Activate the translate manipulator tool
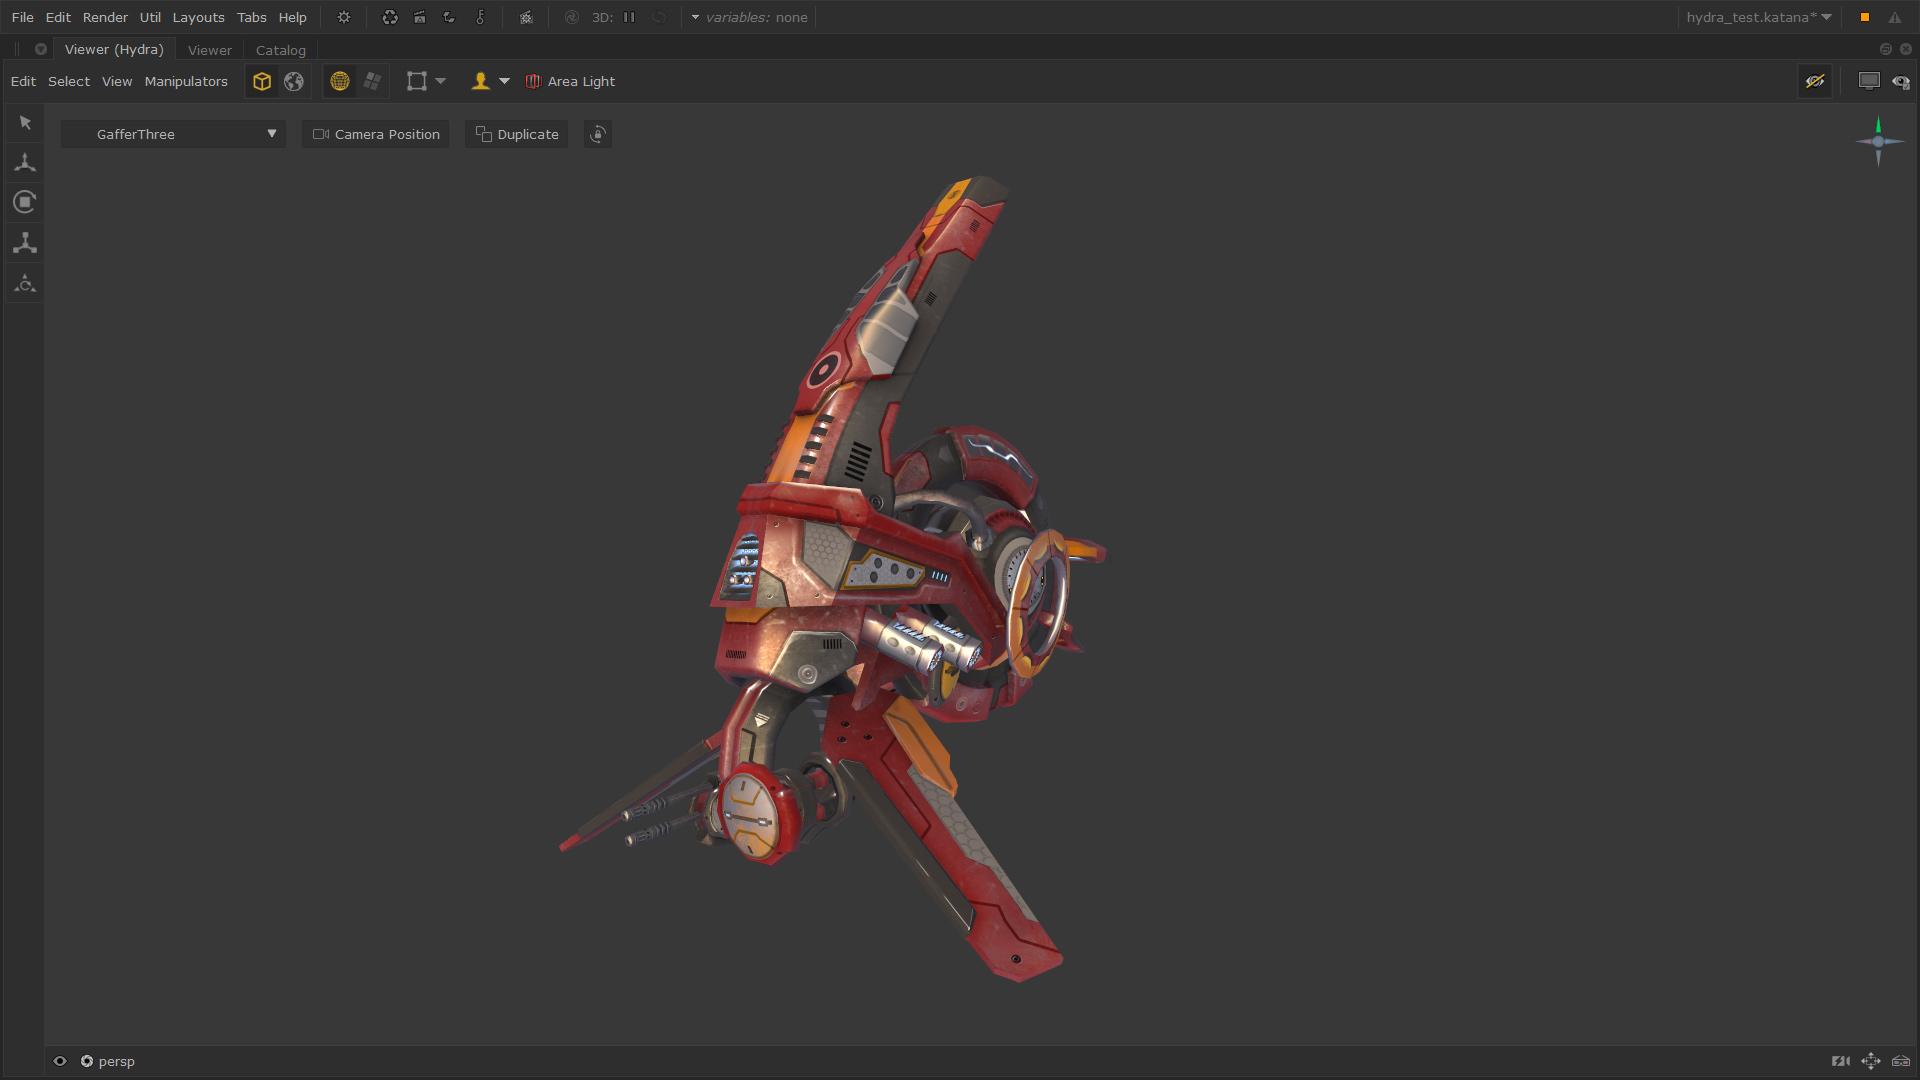This screenshot has width=1920, height=1080. point(25,162)
